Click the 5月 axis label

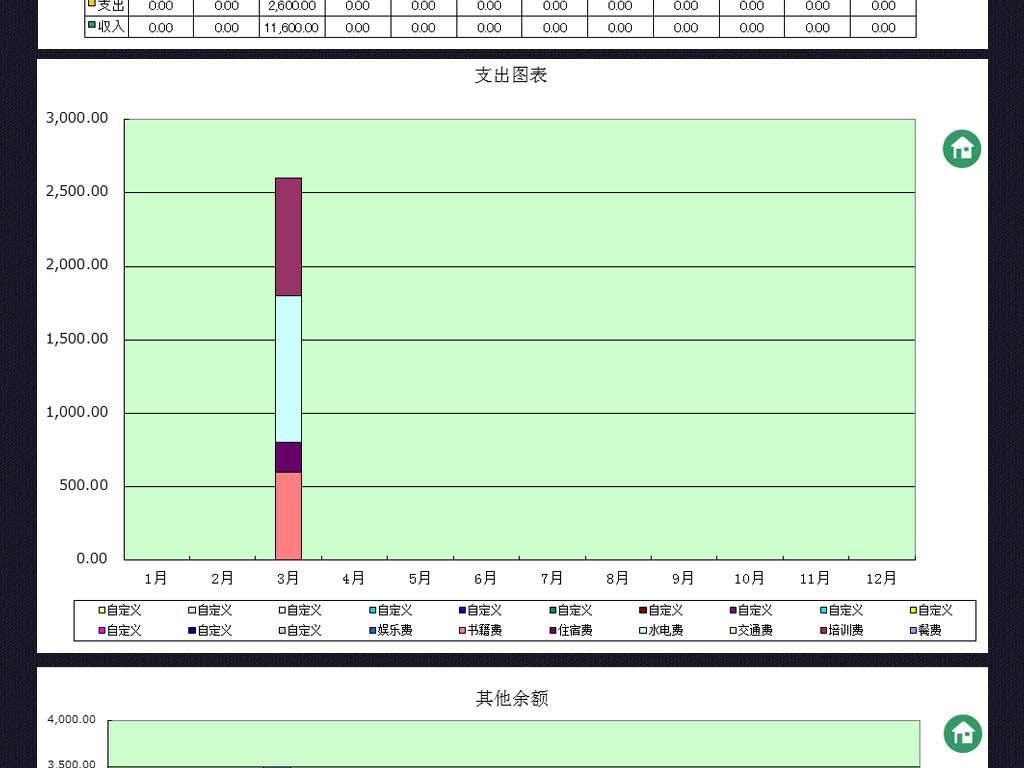(x=420, y=578)
